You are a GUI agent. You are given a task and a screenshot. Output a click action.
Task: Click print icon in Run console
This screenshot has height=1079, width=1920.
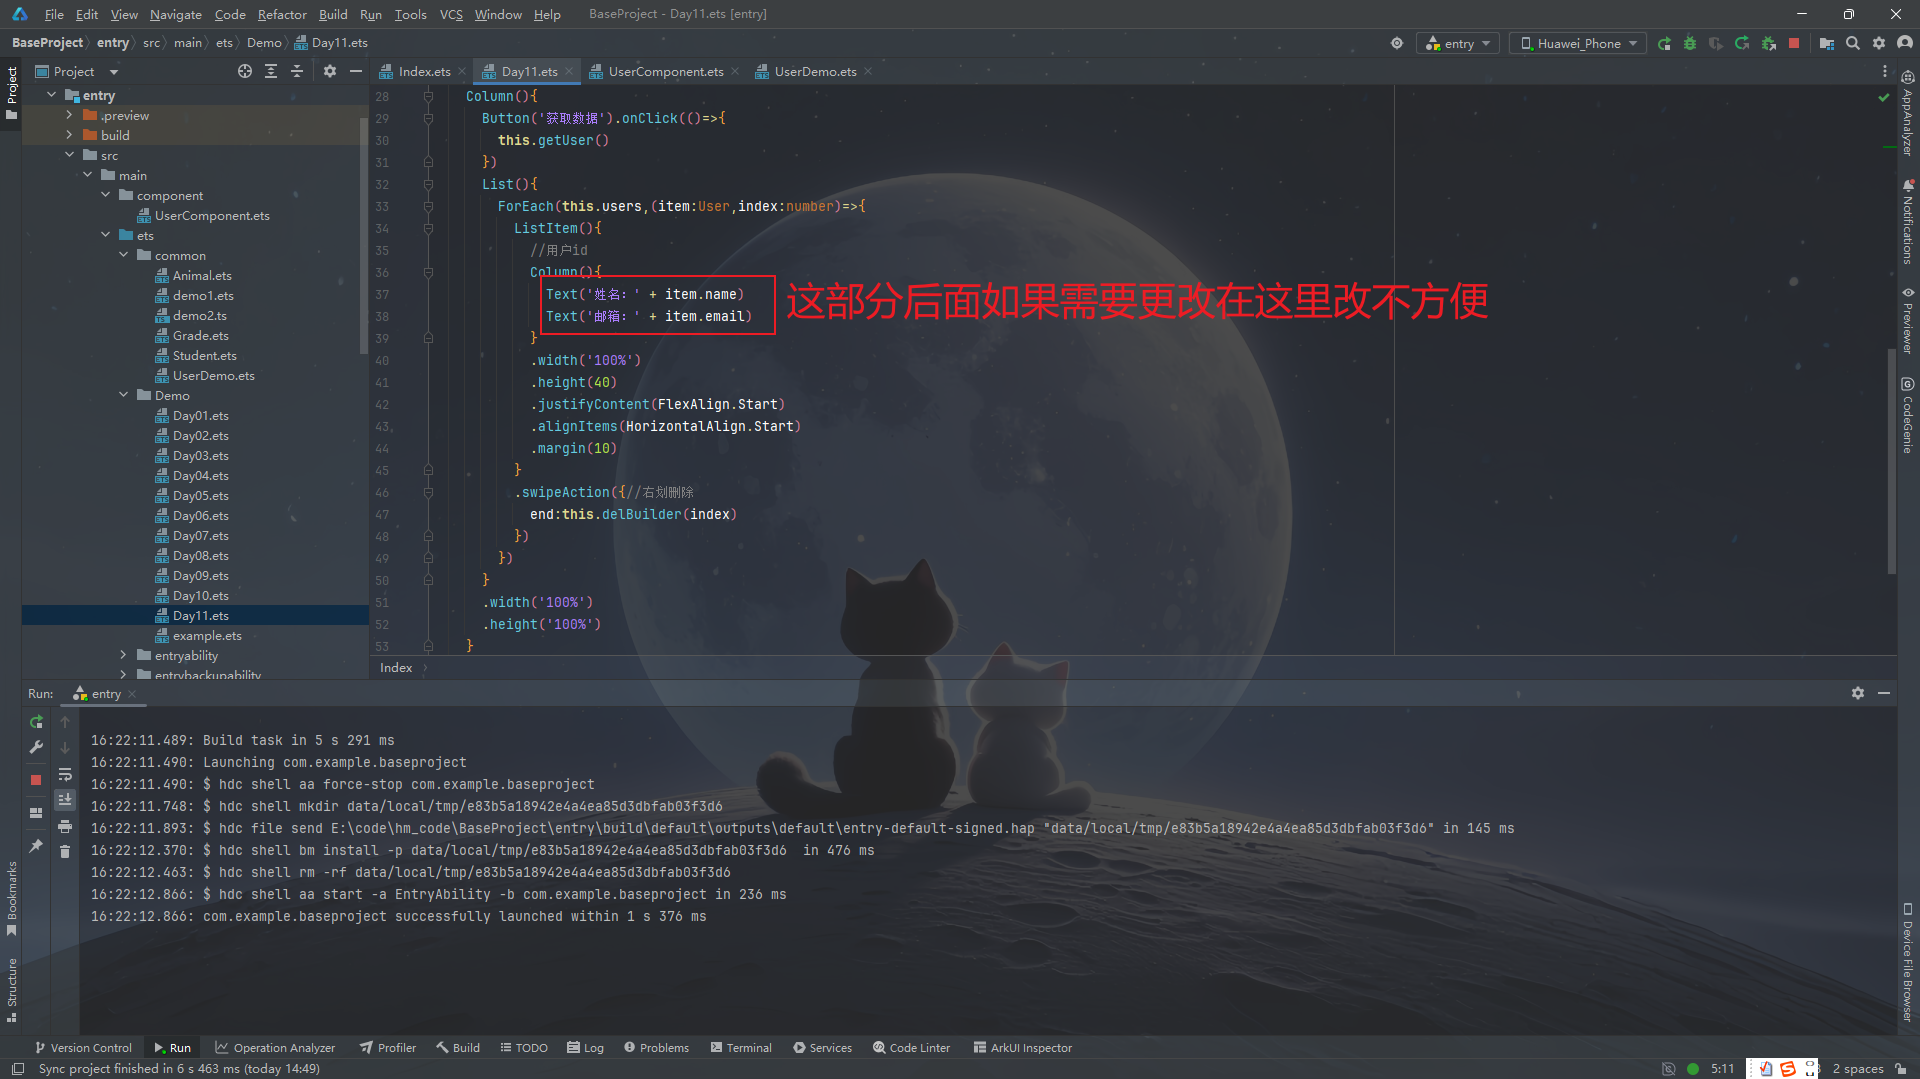[x=65, y=826]
